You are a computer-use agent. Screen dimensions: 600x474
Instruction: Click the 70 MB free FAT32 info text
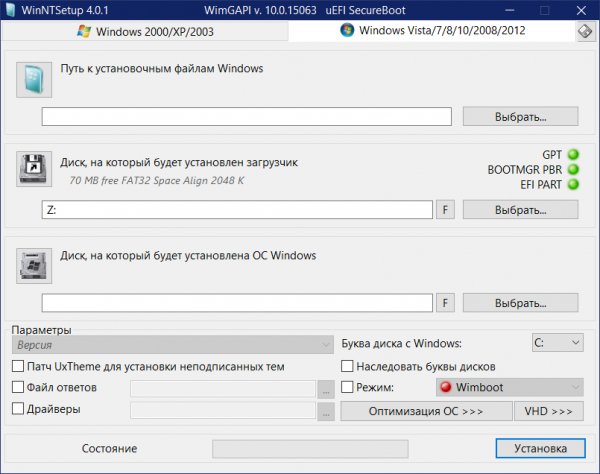coord(157,180)
